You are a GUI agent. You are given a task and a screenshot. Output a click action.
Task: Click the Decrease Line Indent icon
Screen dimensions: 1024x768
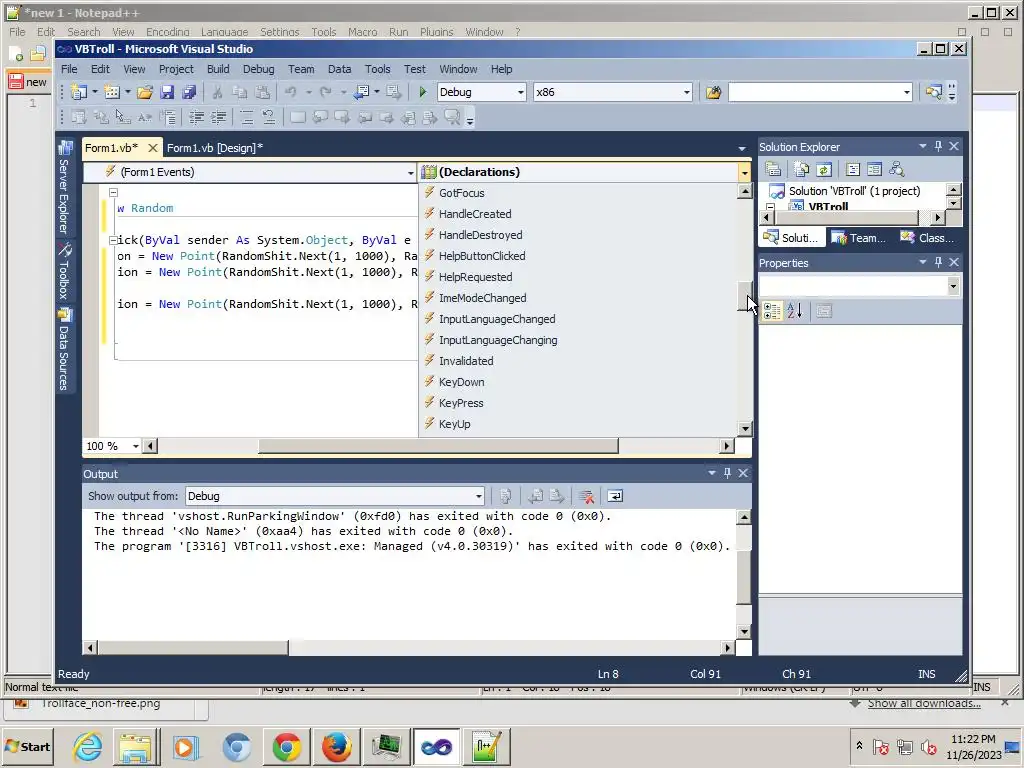coord(196,118)
